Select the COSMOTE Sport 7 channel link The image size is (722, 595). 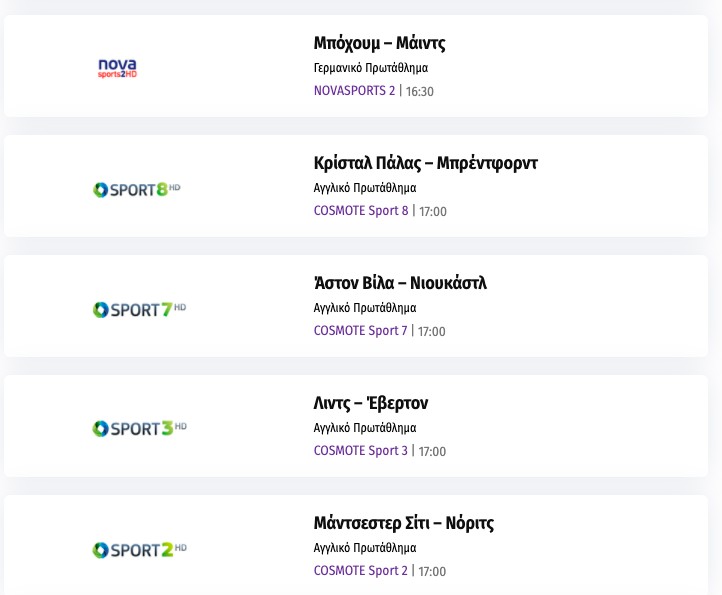[x=360, y=331]
